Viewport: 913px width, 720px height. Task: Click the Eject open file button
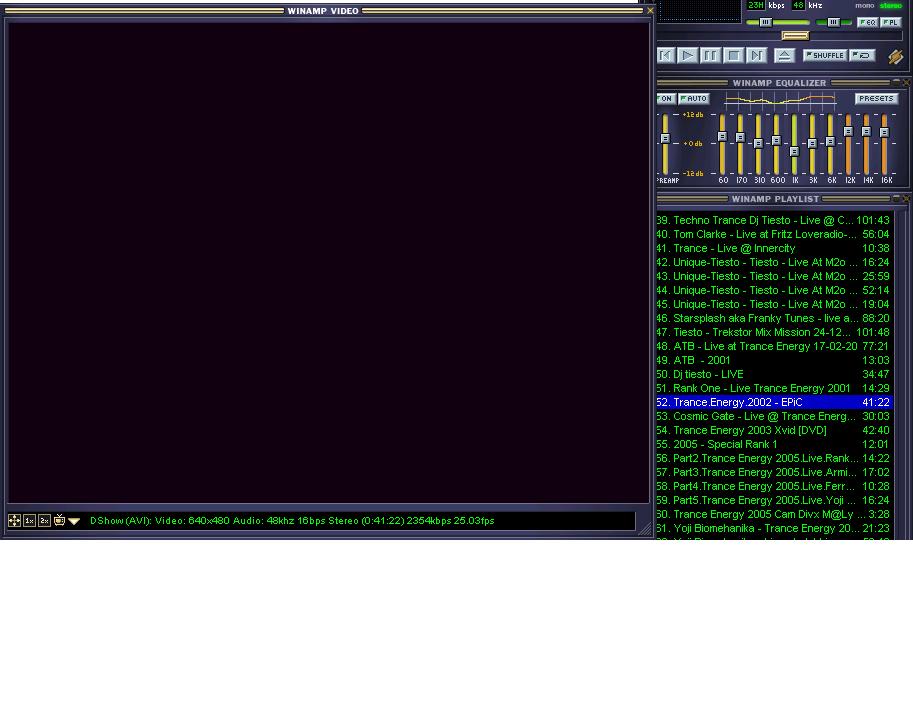coord(785,56)
